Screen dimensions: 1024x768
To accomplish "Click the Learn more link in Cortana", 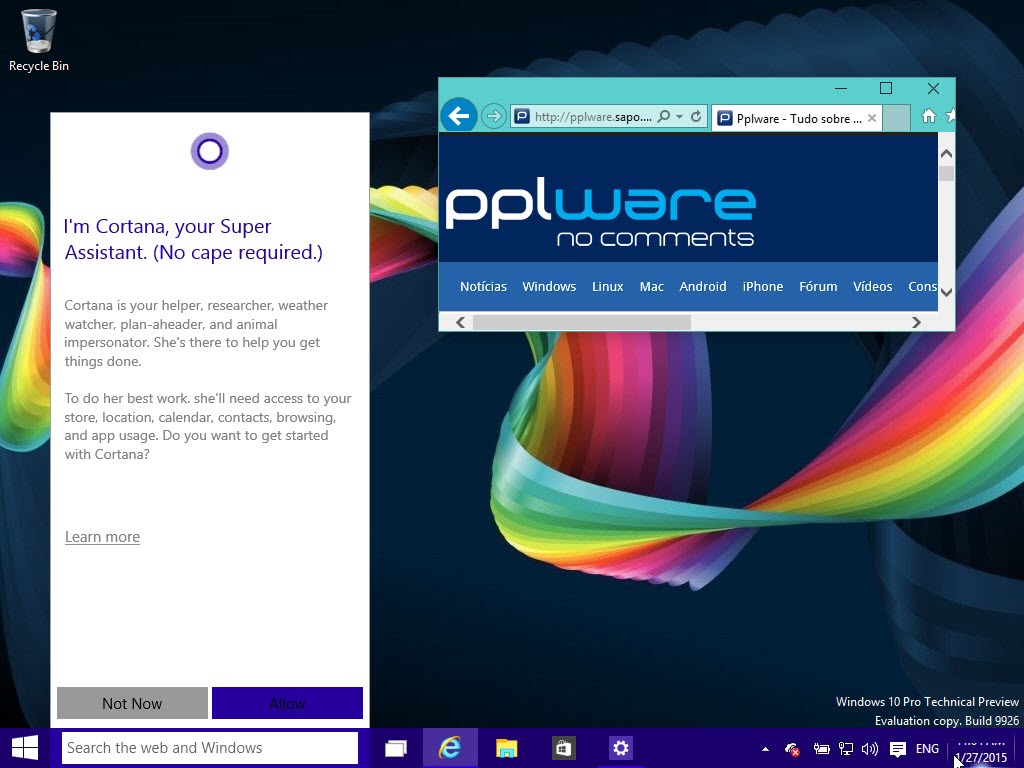I will click(x=103, y=537).
